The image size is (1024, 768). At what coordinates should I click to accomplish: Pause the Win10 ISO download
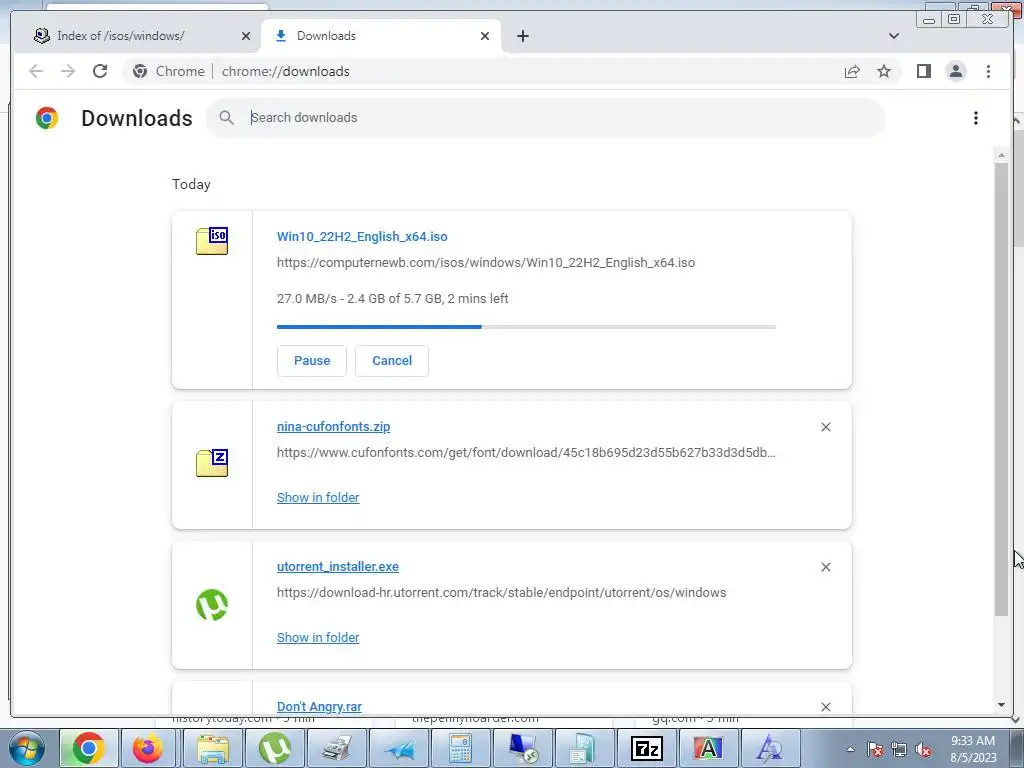pyautogui.click(x=312, y=360)
